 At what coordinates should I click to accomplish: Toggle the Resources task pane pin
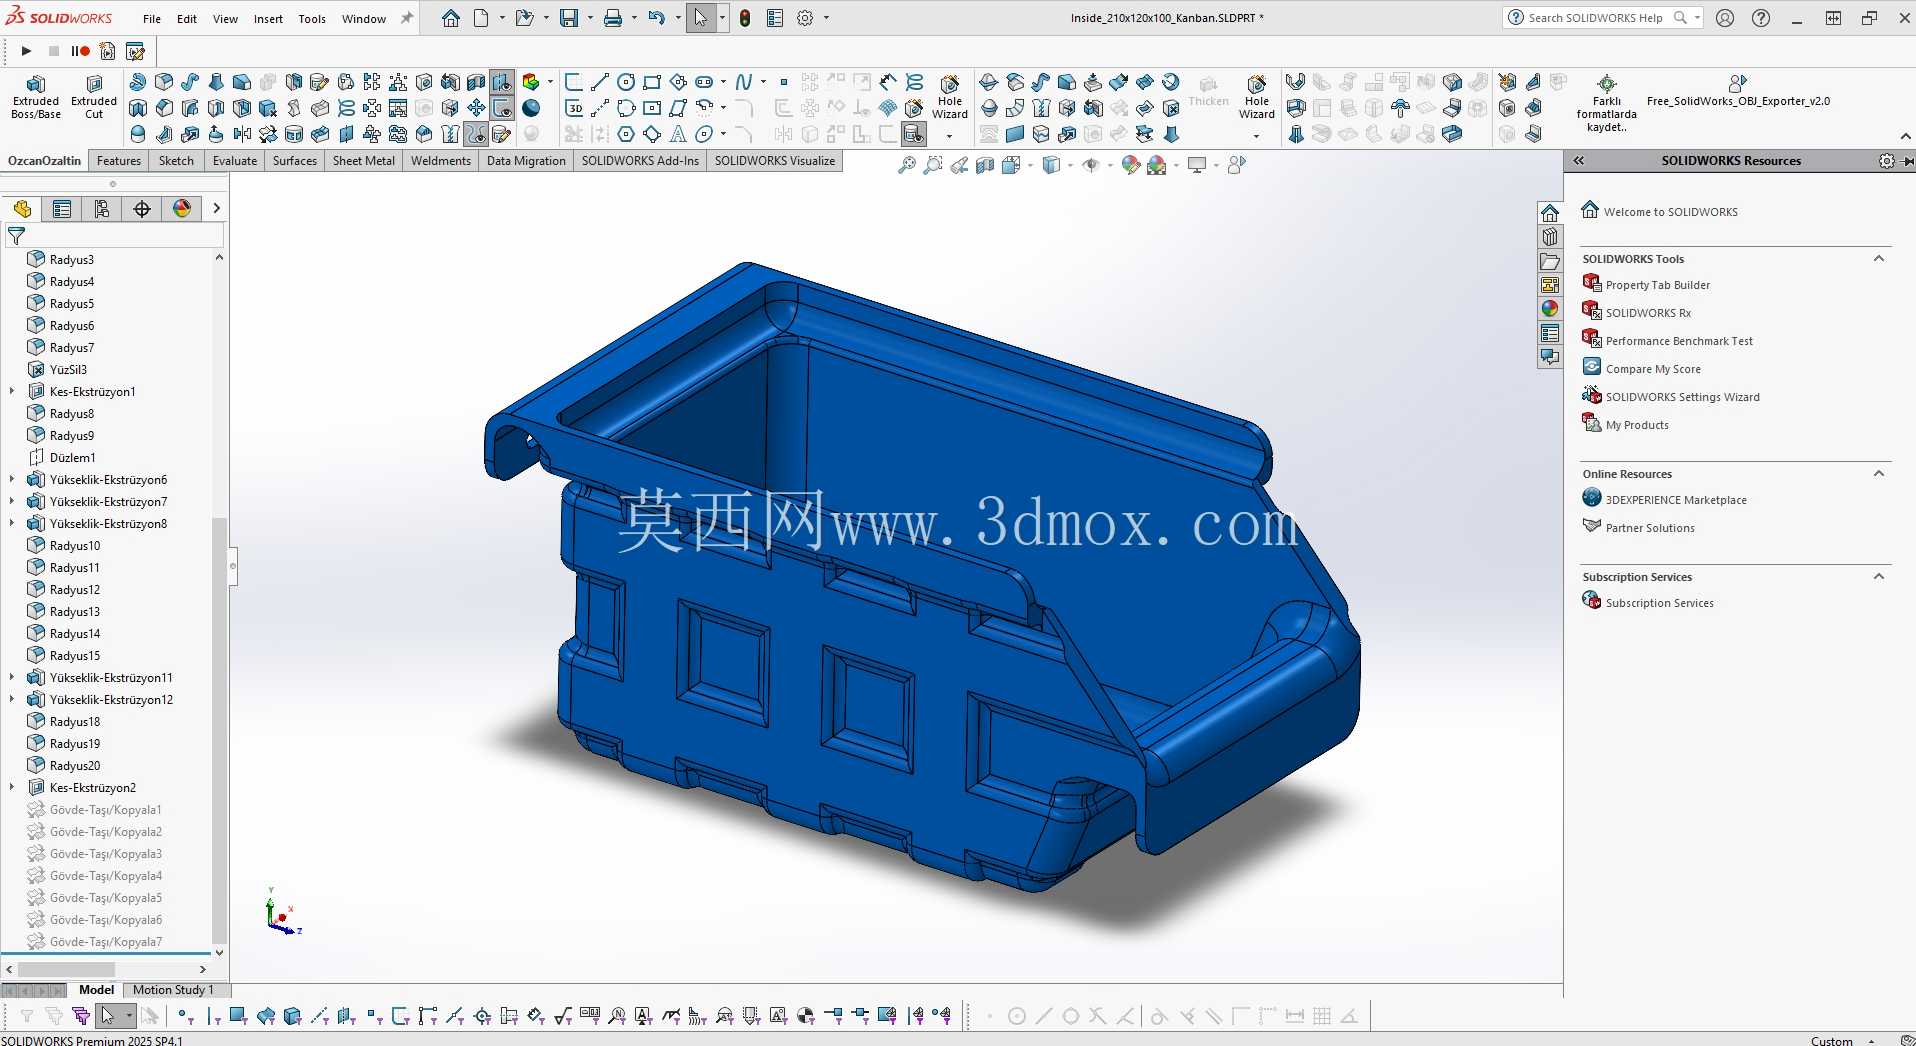(1908, 161)
